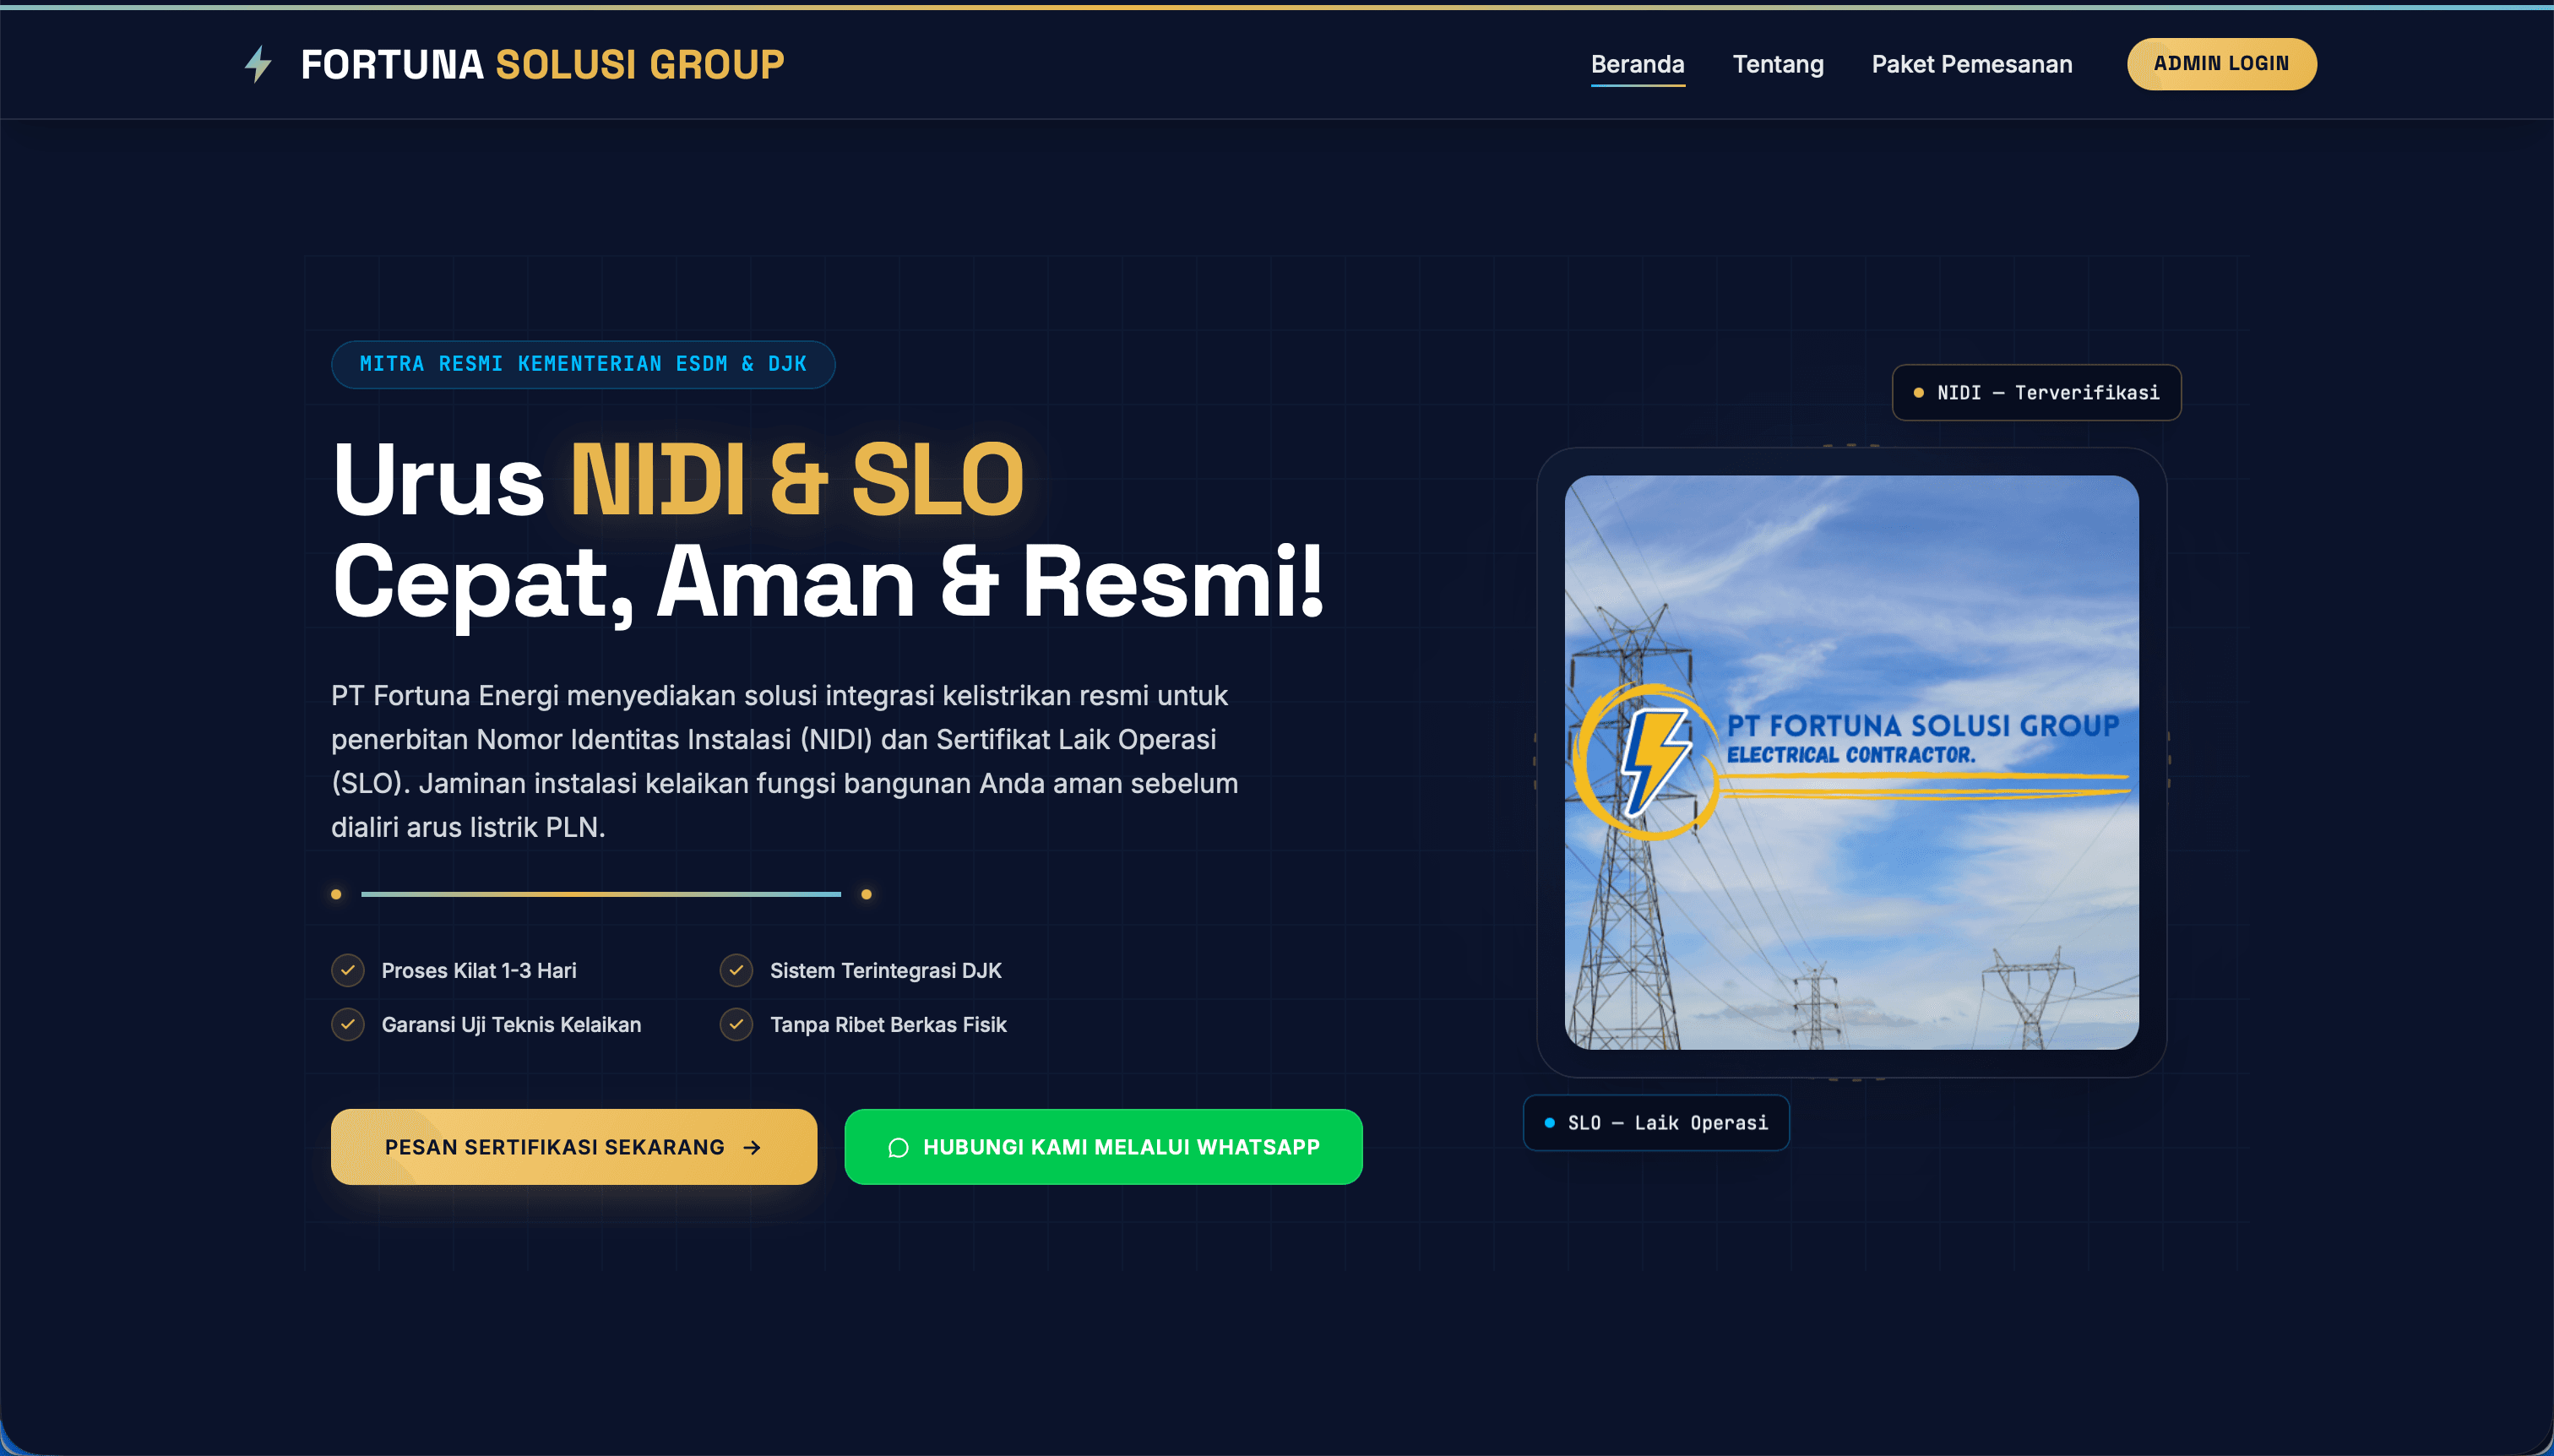Image resolution: width=2554 pixels, height=1456 pixels.
Task: Click check icon beside Garansi Uji Teknis Kelaikan
Action: 347,1023
